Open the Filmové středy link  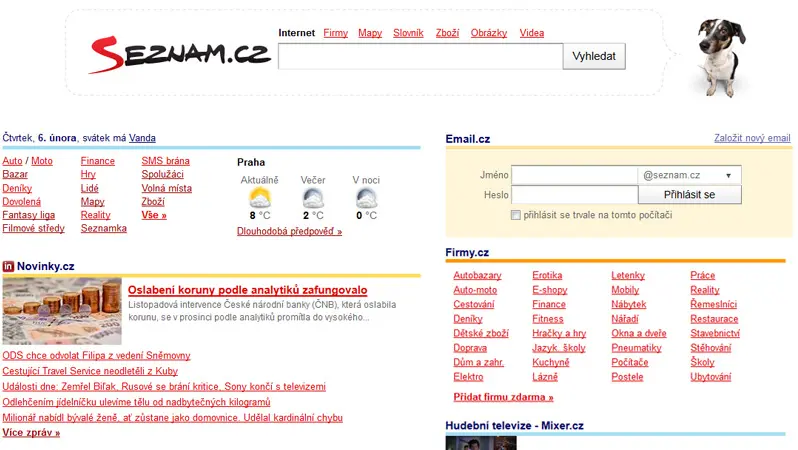(34, 229)
